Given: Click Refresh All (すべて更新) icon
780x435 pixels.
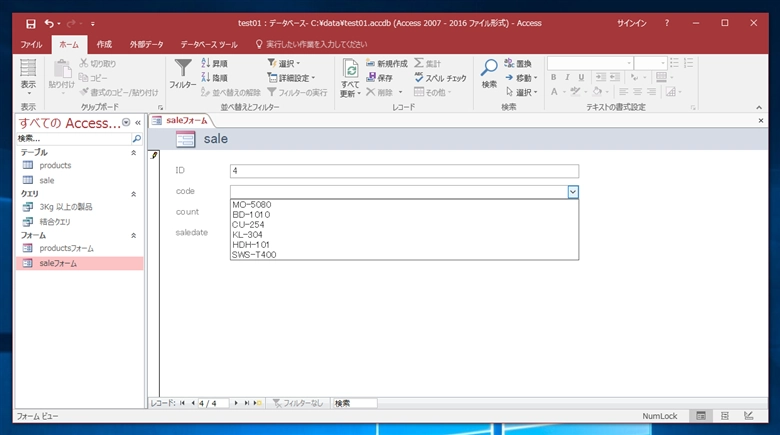Looking at the screenshot, I should pyautogui.click(x=350, y=69).
